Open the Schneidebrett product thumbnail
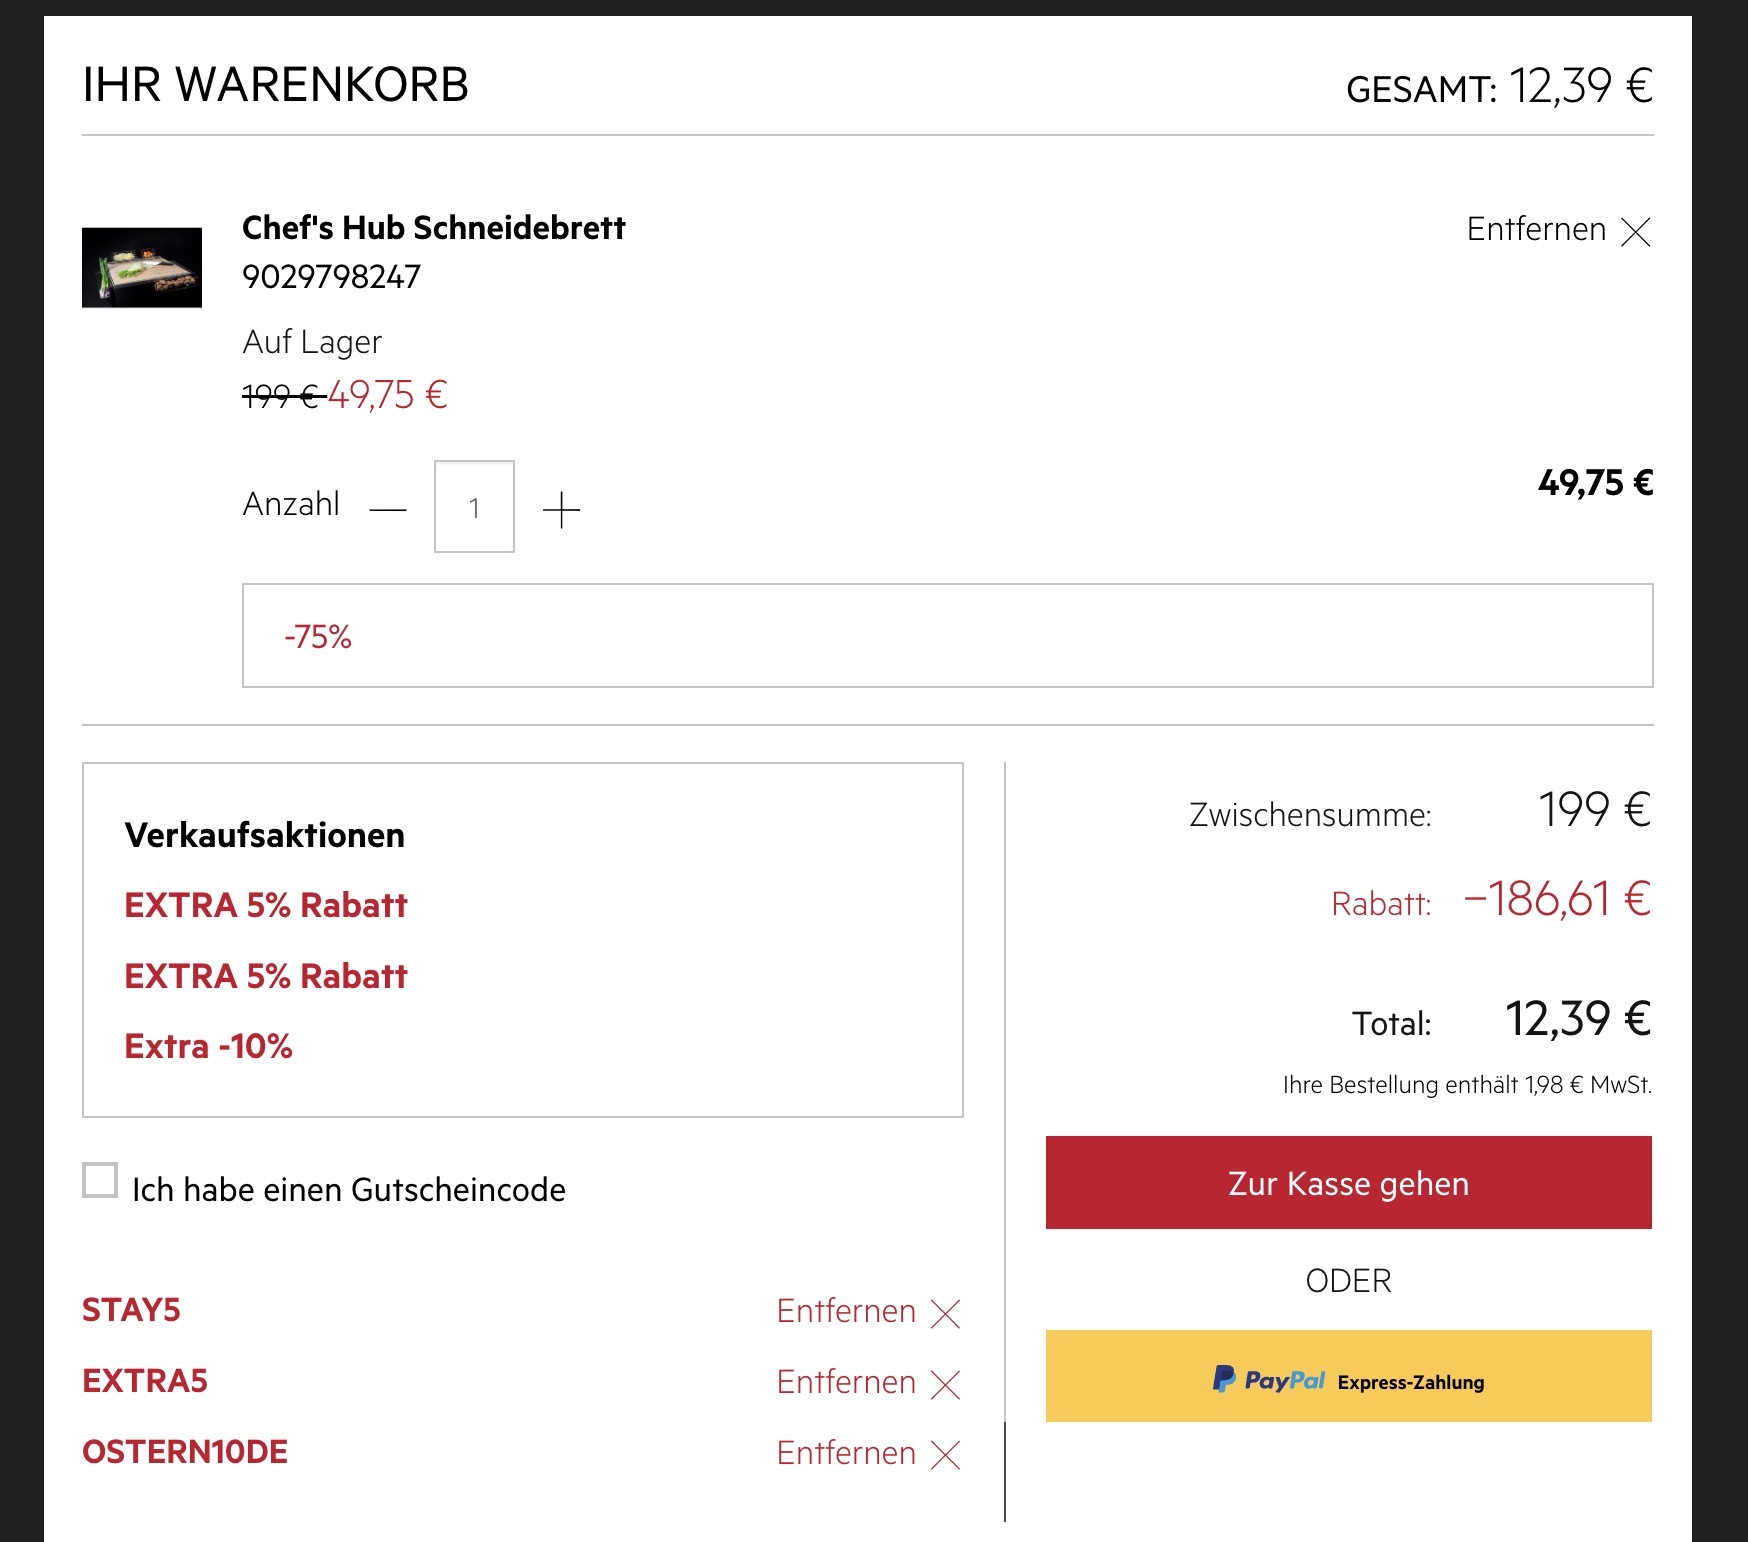 tap(142, 267)
